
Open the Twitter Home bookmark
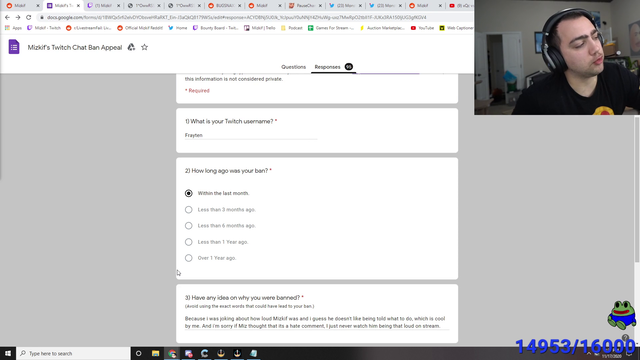tap(178, 28)
